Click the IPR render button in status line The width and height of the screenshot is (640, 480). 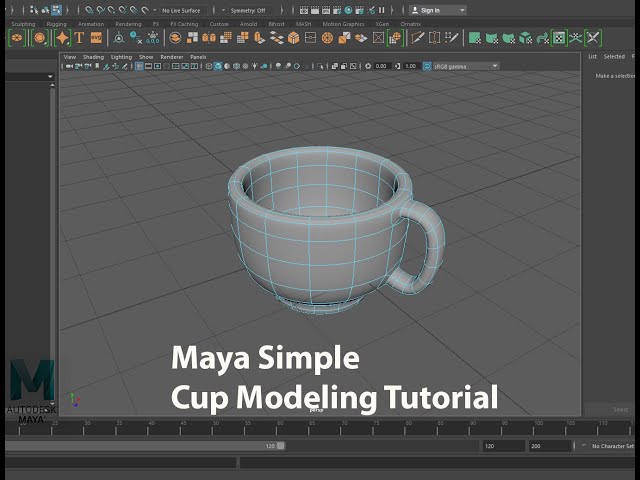(x=326, y=10)
